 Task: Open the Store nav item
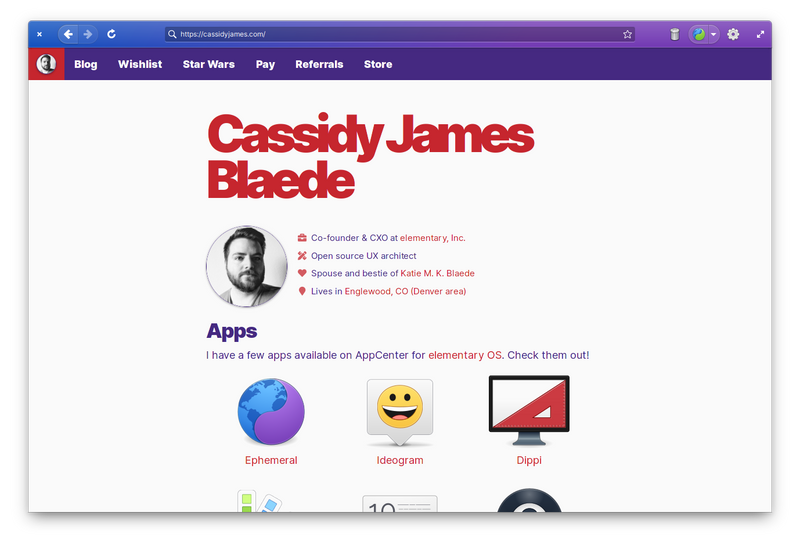378,64
